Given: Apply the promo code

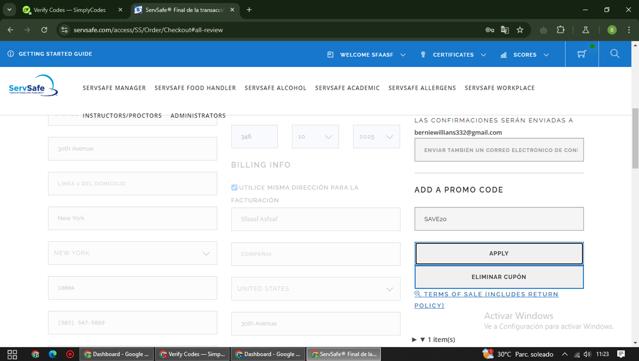Looking at the screenshot, I should 499,253.
